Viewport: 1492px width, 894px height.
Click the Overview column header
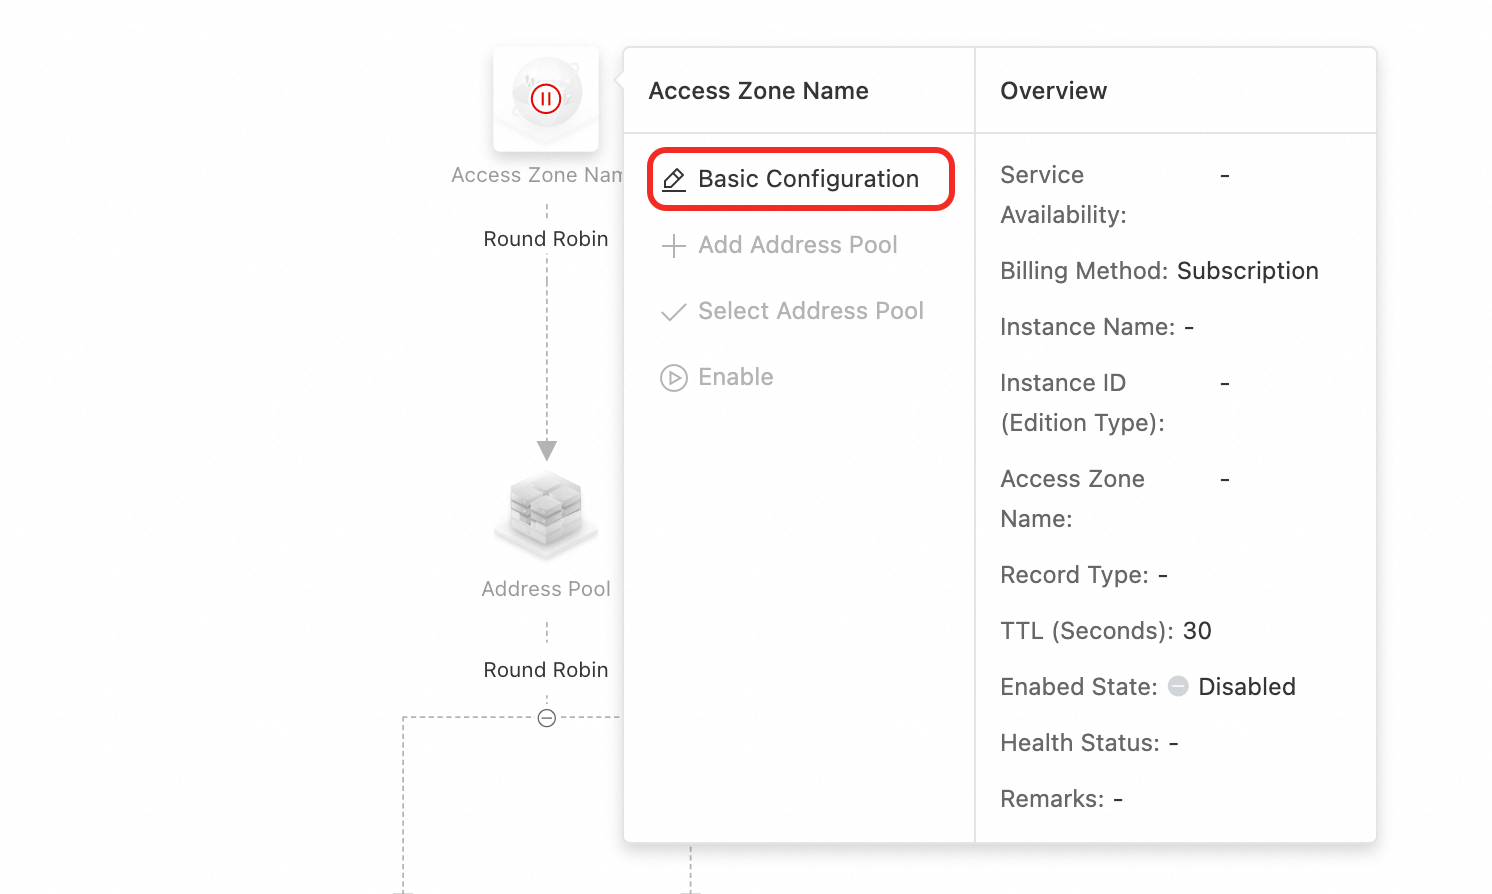tap(1053, 91)
